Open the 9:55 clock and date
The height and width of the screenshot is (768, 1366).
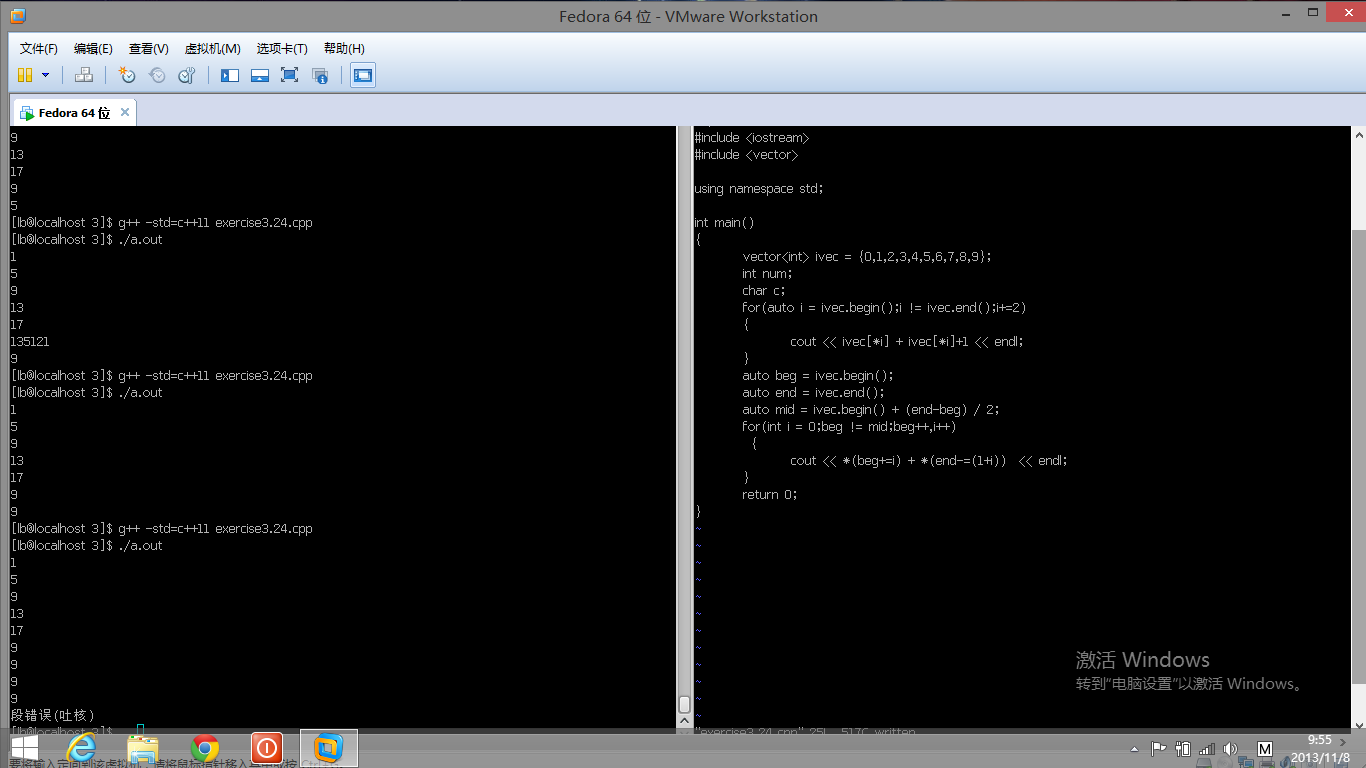pyautogui.click(x=1319, y=748)
